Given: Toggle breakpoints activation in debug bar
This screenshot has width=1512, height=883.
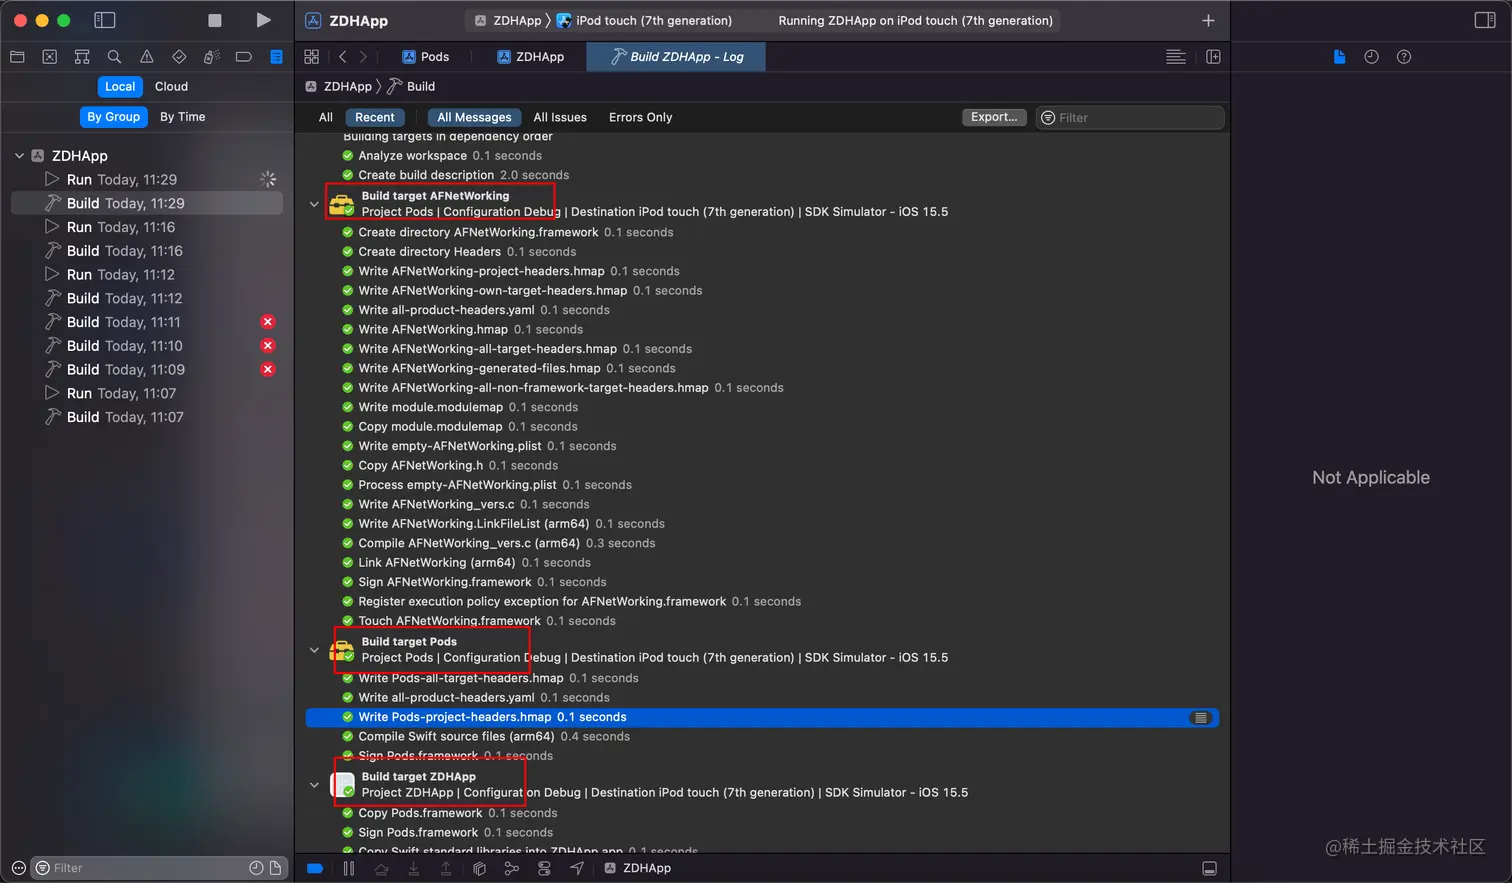Looking at the screenshot, I should click(315, 868).
